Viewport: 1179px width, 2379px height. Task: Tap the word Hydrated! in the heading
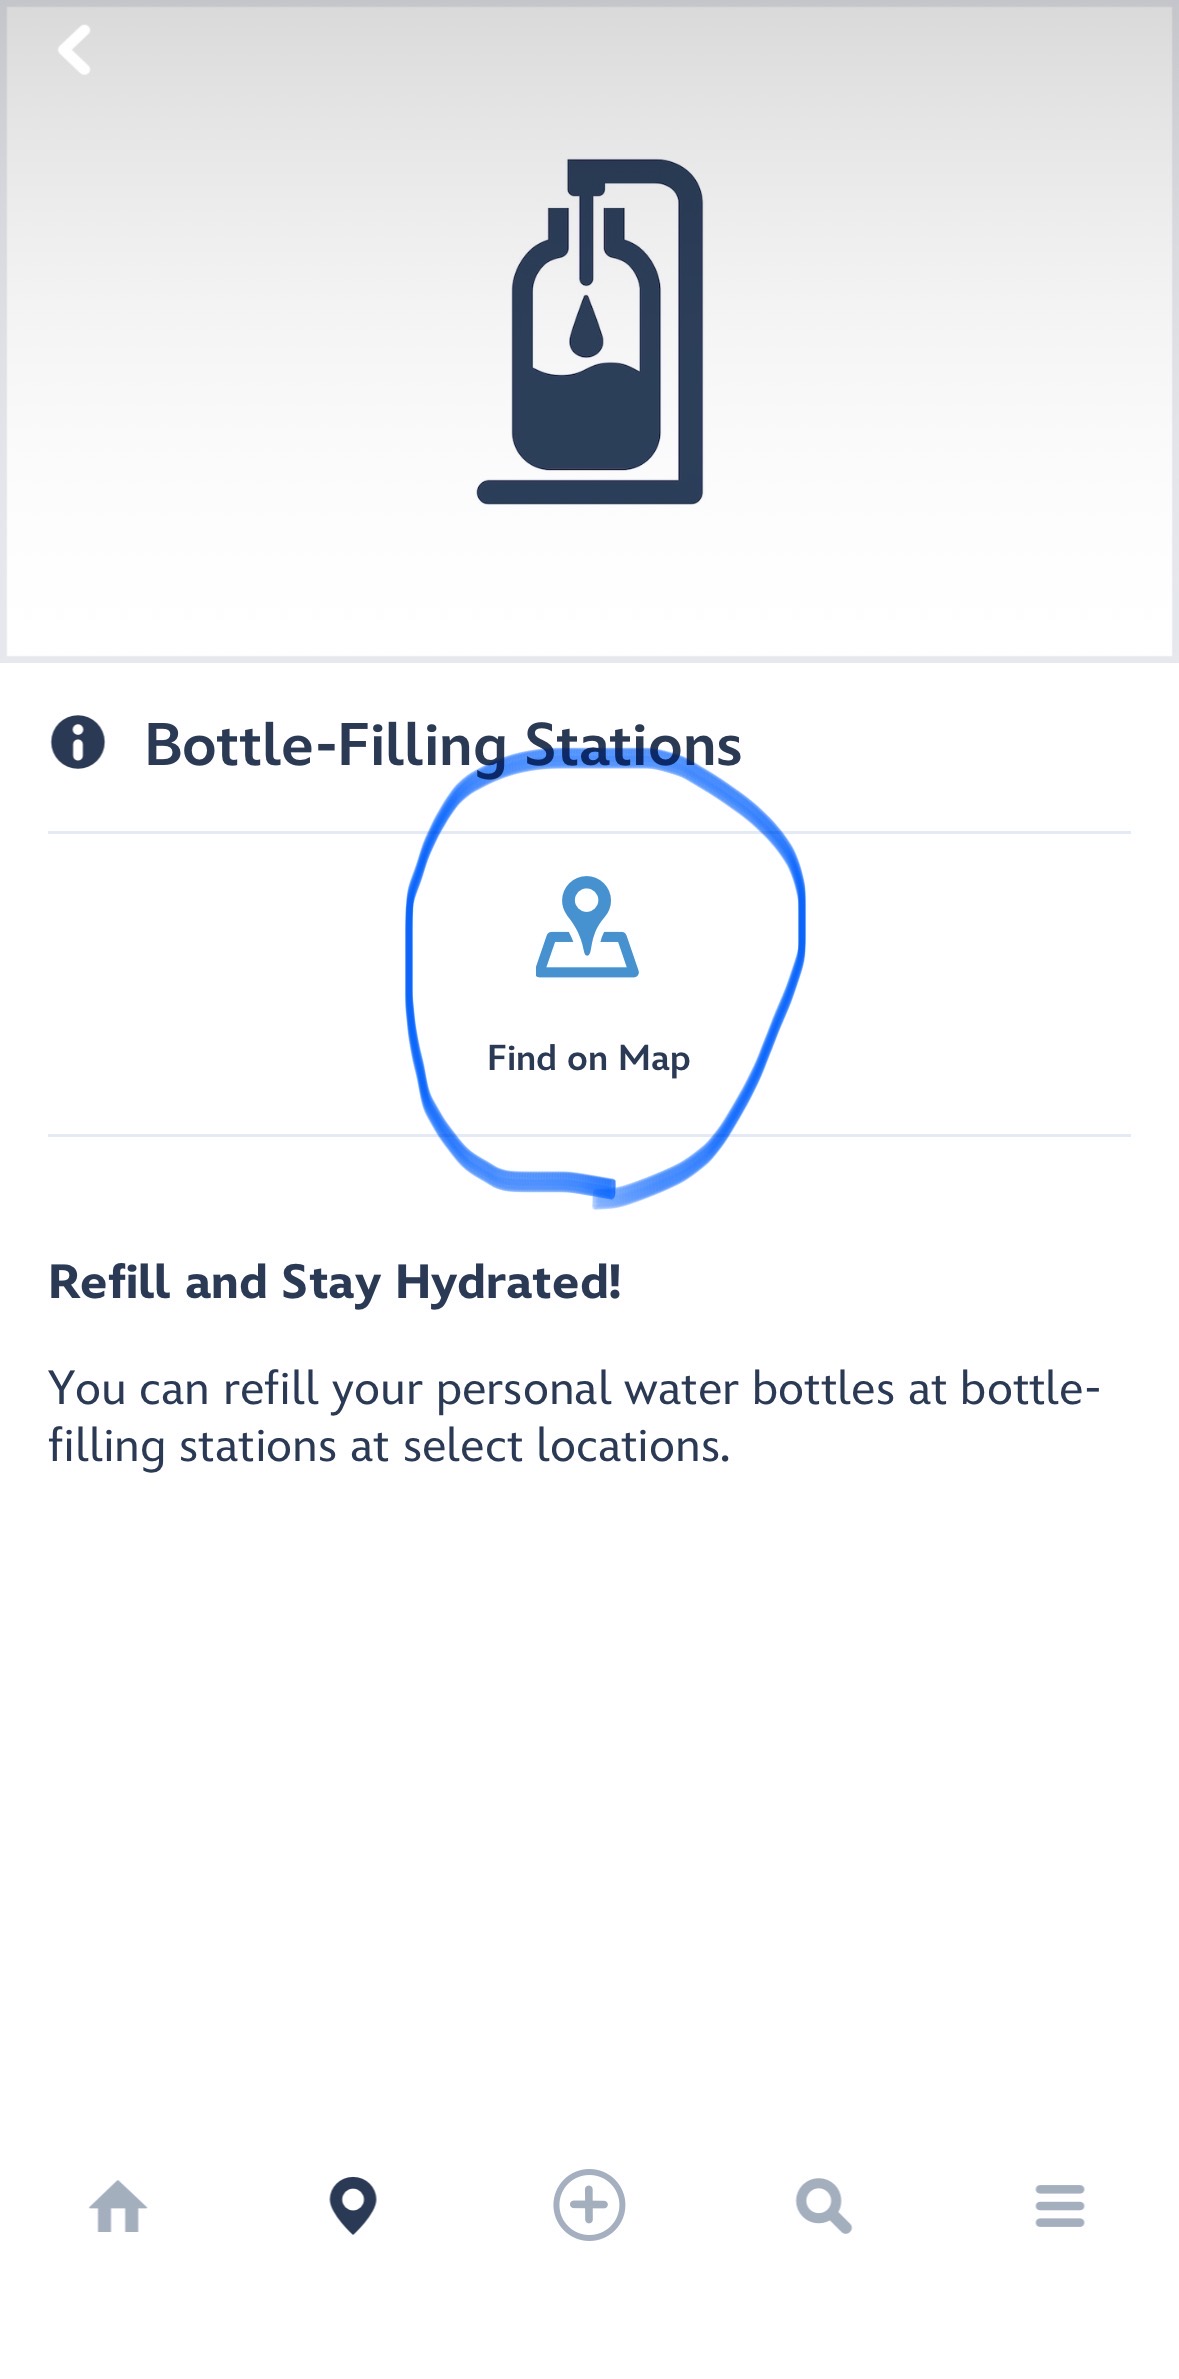508,1282
